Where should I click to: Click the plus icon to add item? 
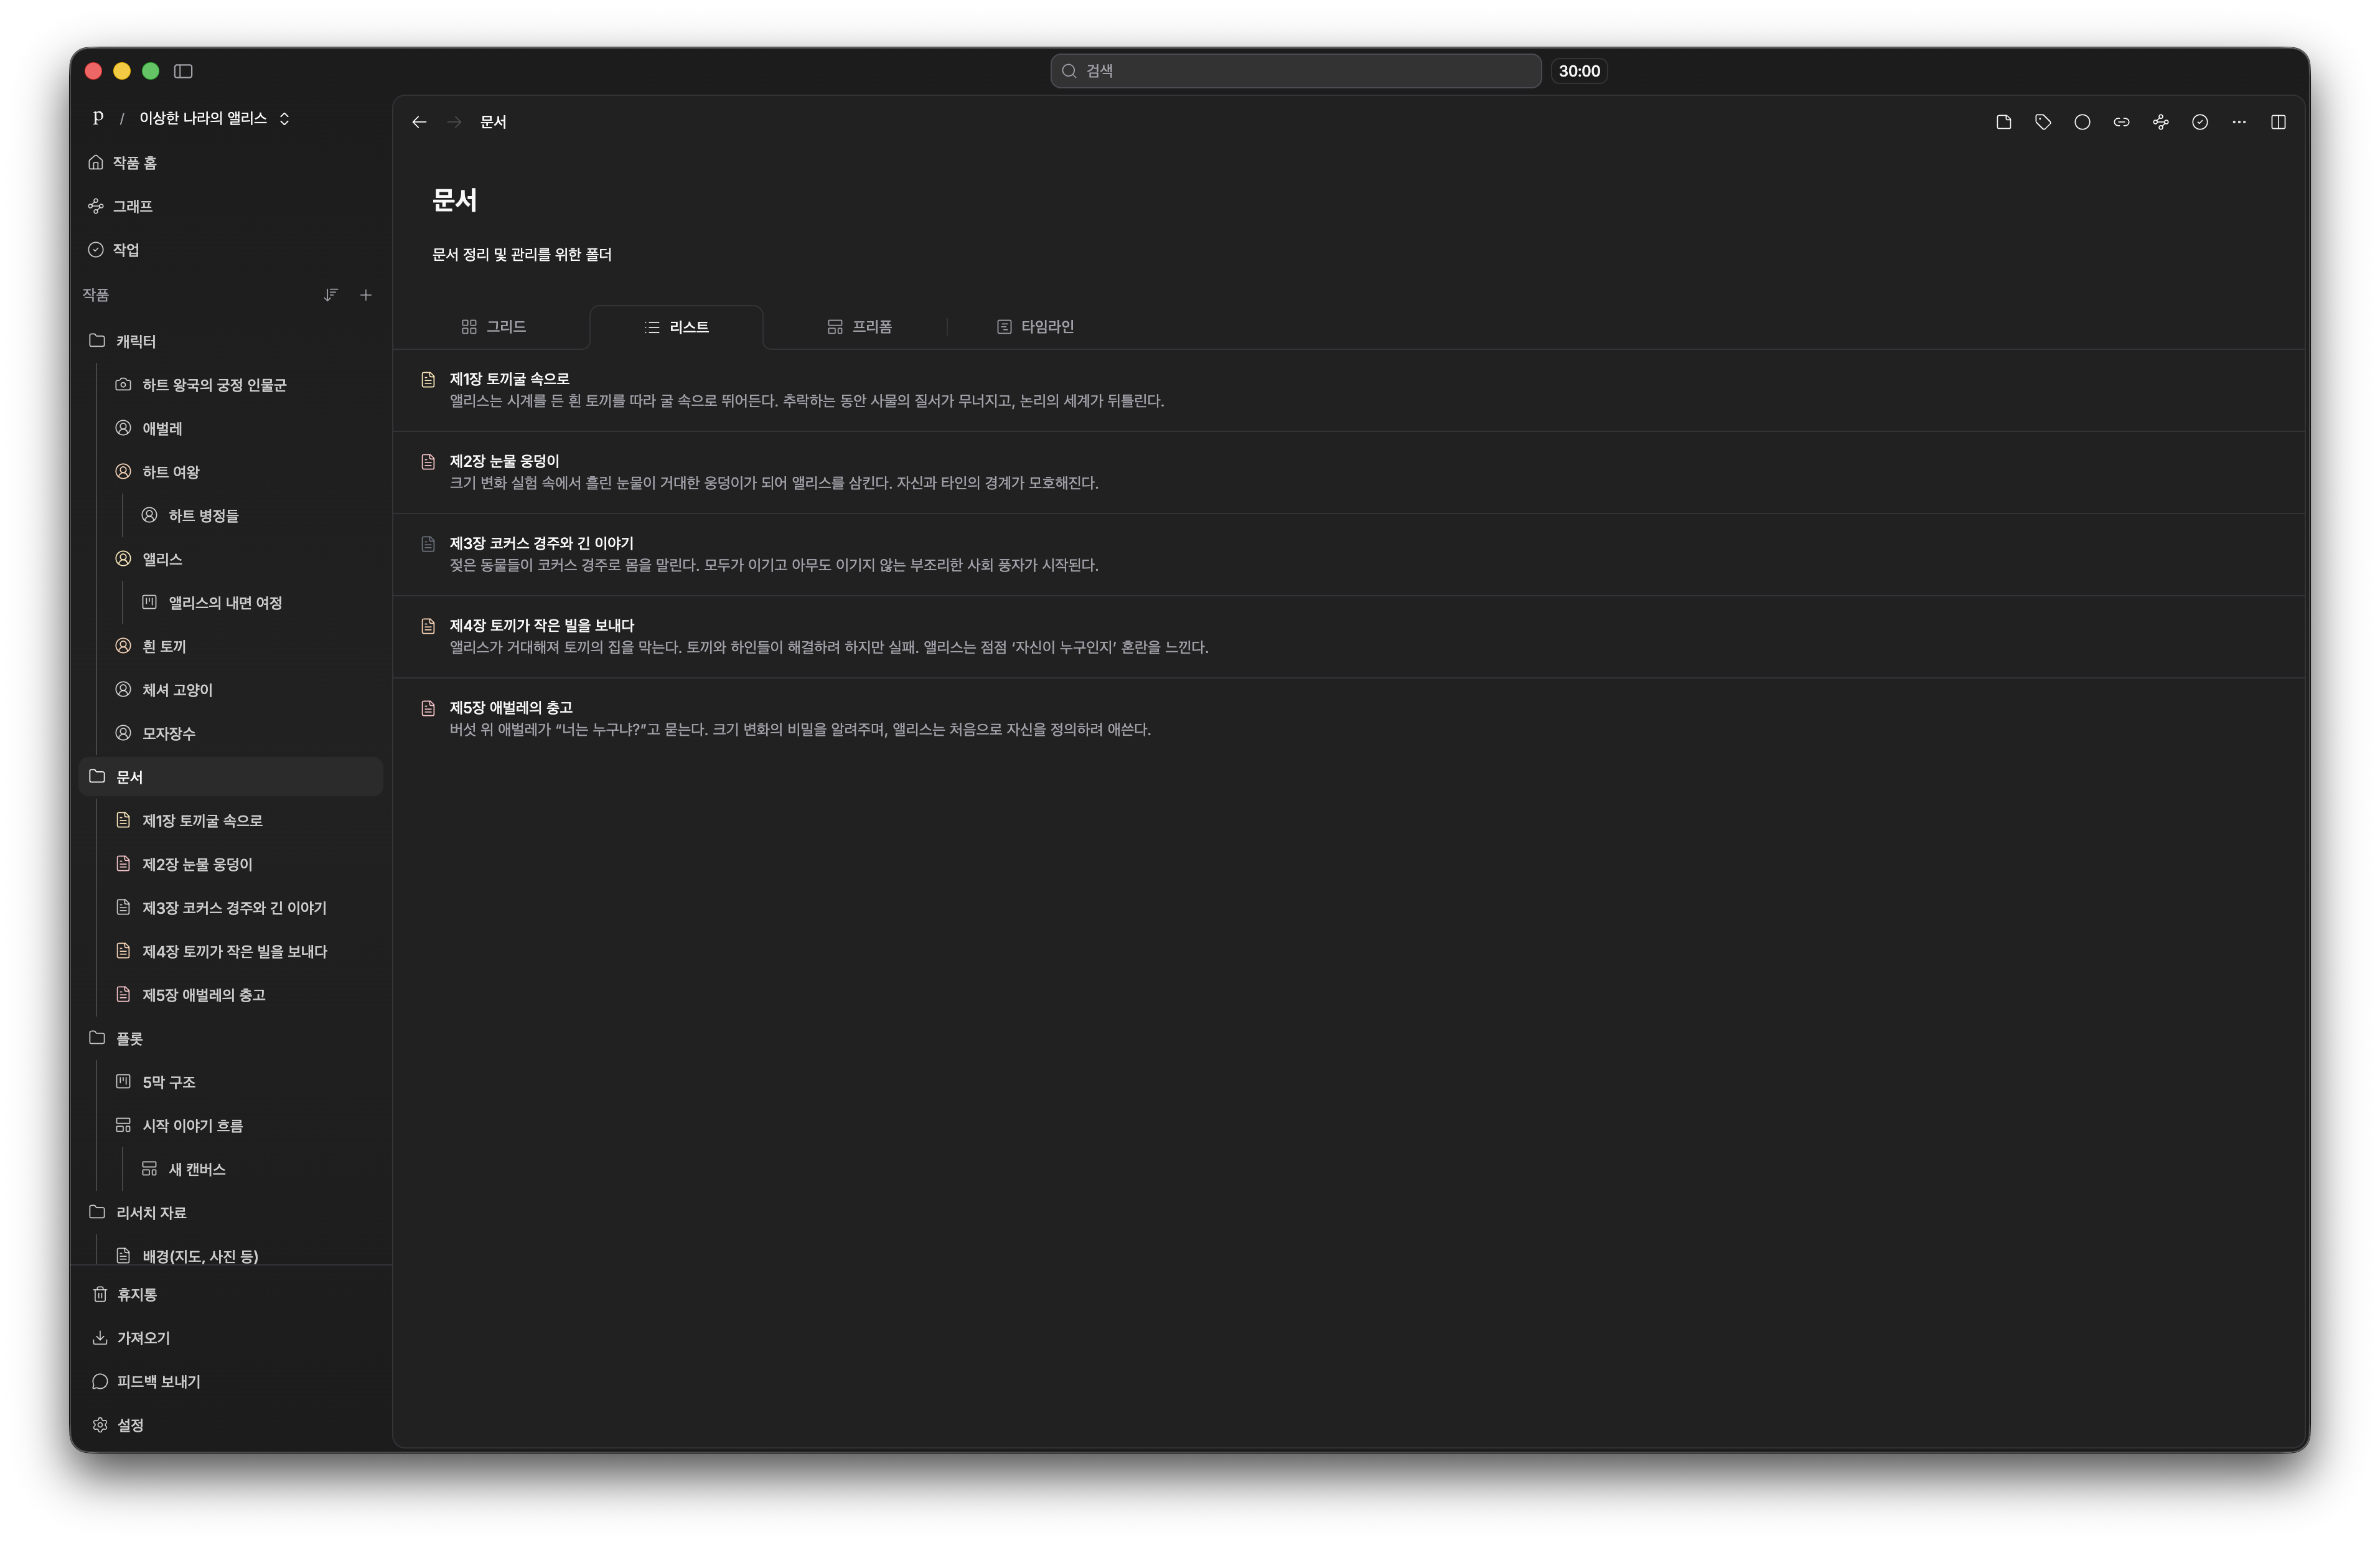pyautogui.click(x=366, y=295)
